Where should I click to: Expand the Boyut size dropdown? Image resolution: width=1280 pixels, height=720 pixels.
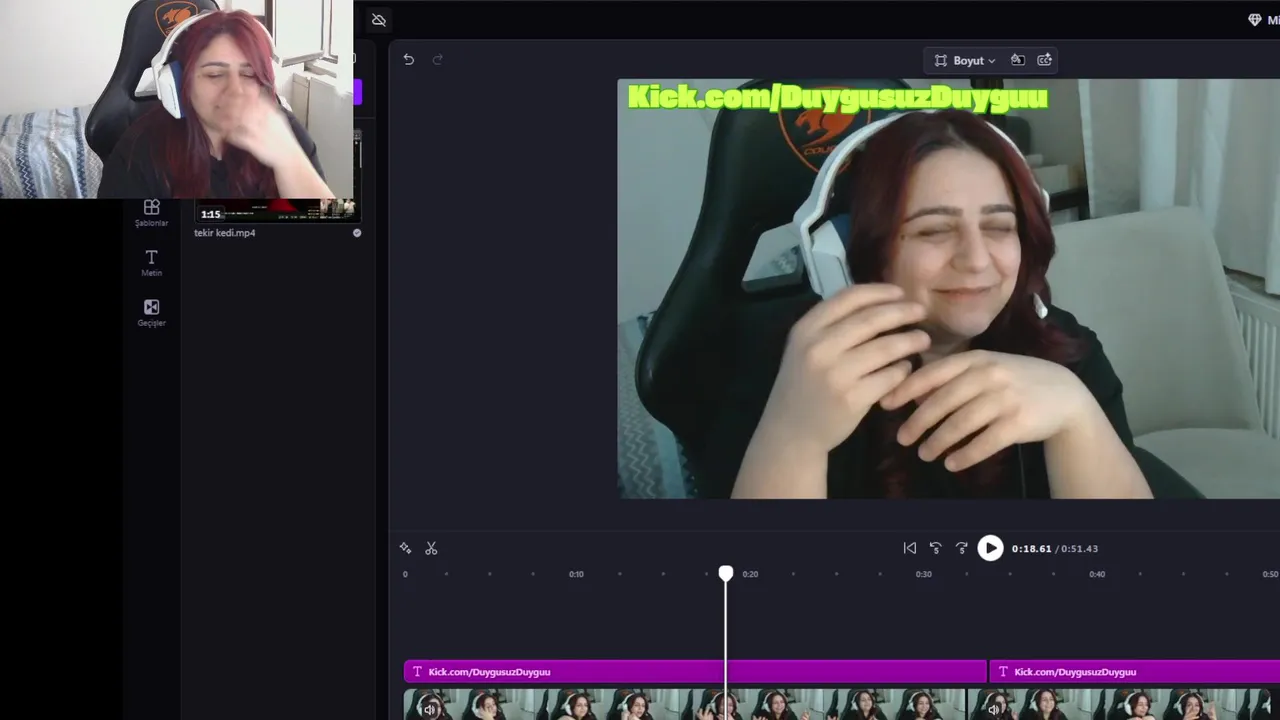coord(965,60)
